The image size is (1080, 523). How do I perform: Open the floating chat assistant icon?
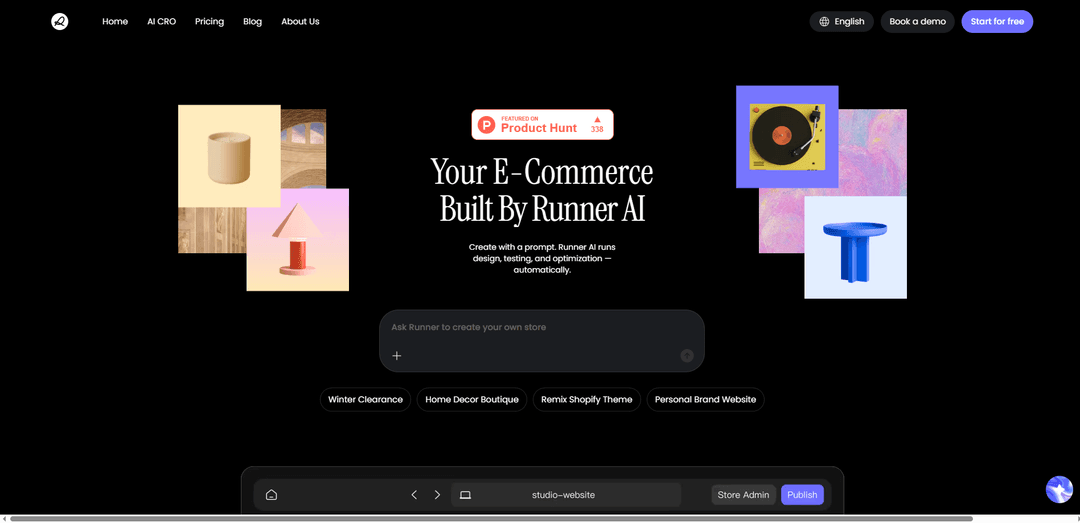pos(1058,489)
